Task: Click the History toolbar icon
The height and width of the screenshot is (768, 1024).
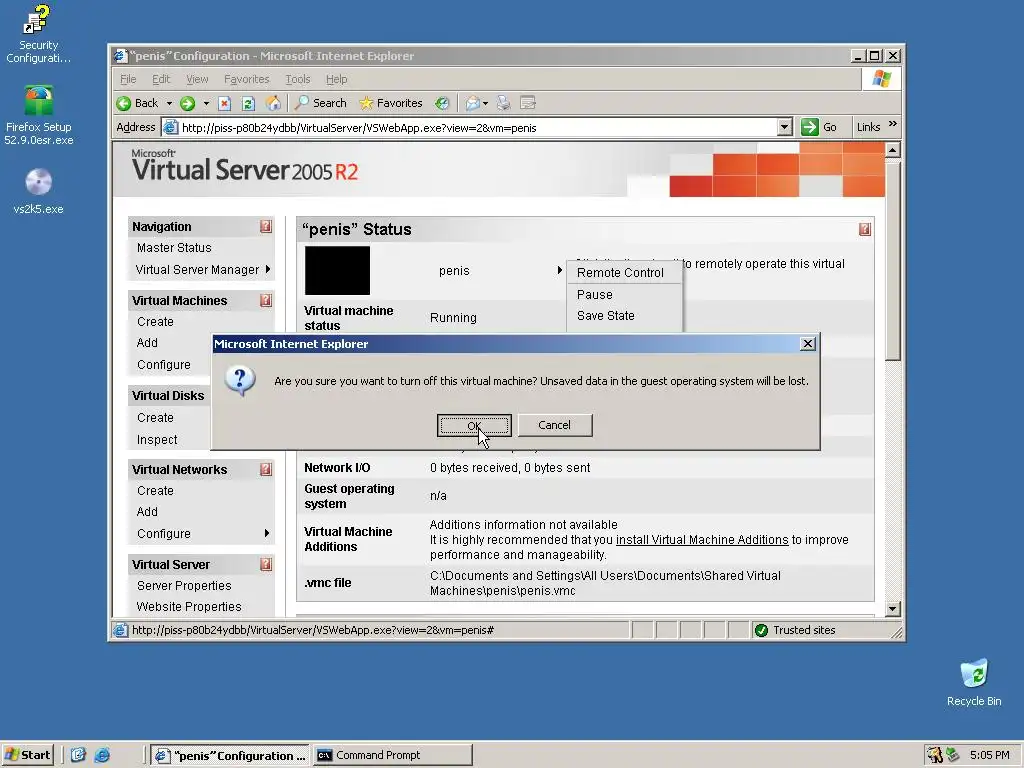Action: coord(442,103)
